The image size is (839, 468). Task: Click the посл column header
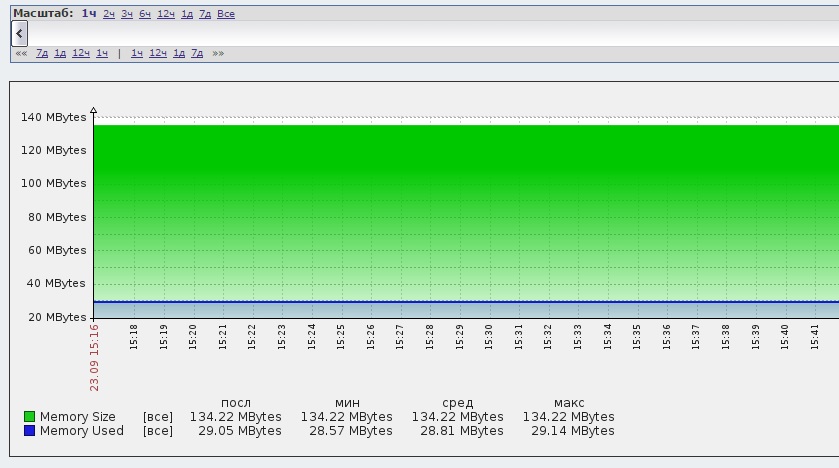236,403
